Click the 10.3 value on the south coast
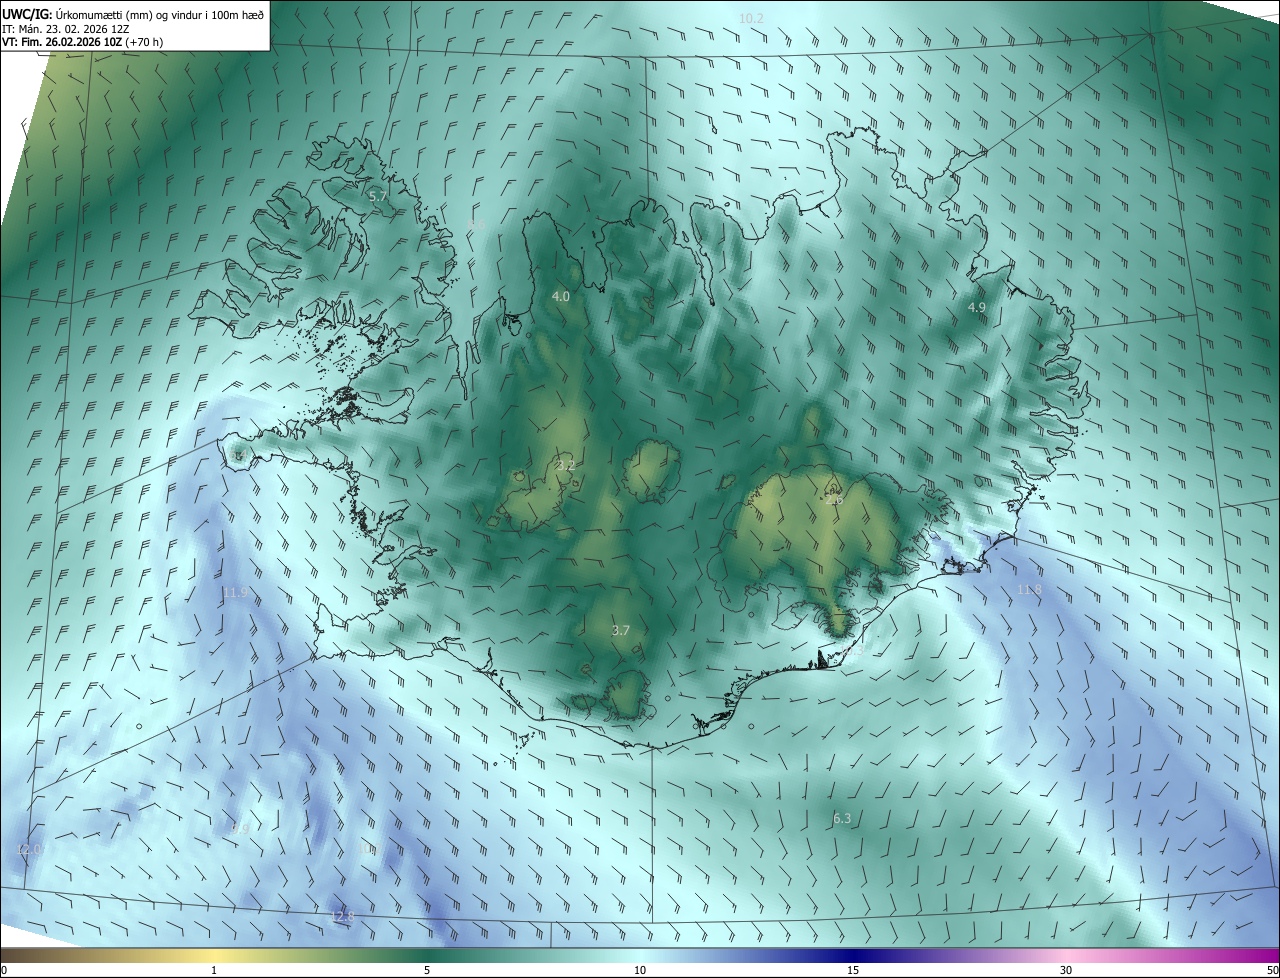The width and height of the screenshot is (1280, 978). pos(850,651)
